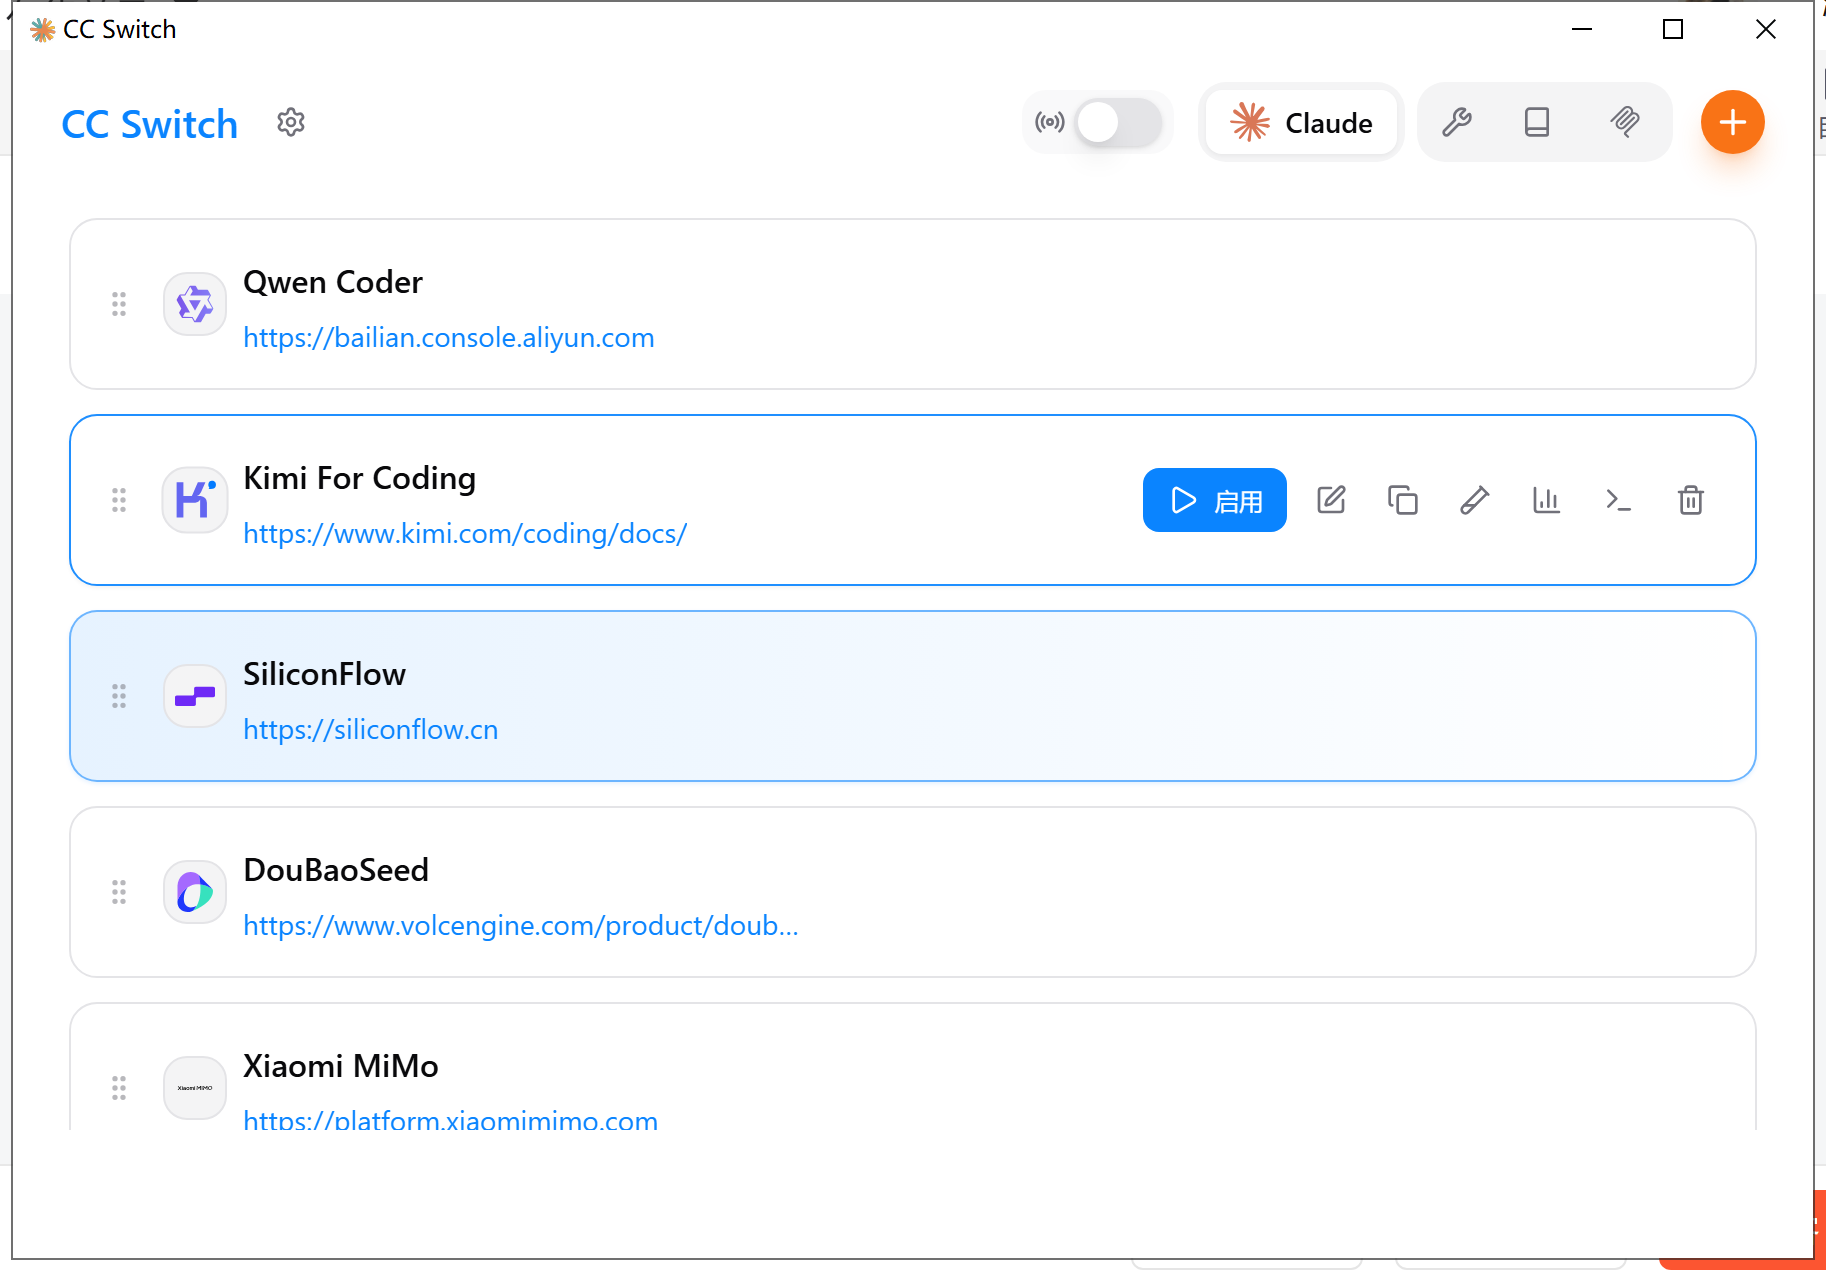Add a new provider with plus button
The width and height of the screenshot is (1826, 1270).
(x=1733, y=122)
